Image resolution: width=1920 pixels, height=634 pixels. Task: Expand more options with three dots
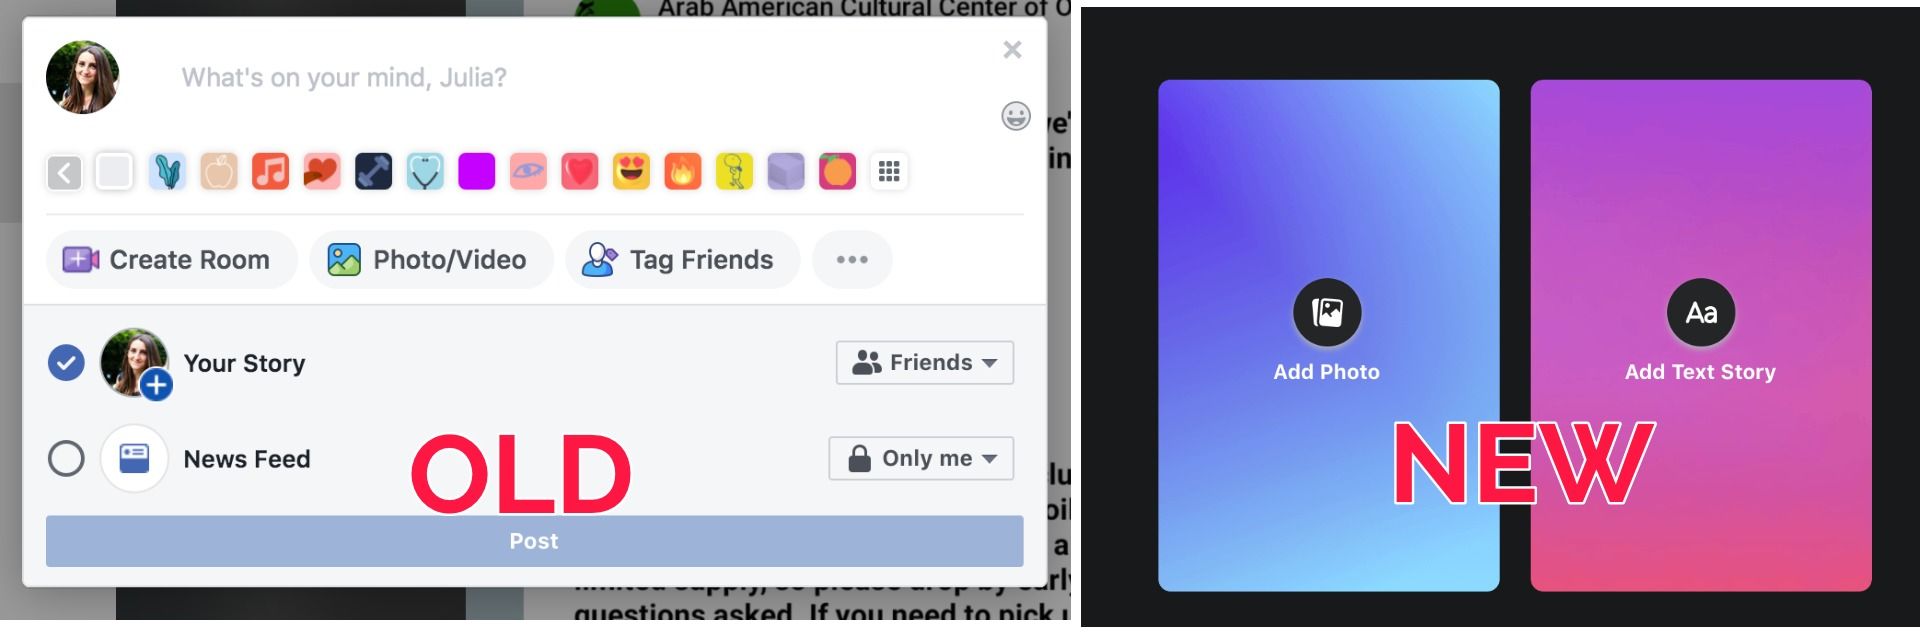pos(852,260)
